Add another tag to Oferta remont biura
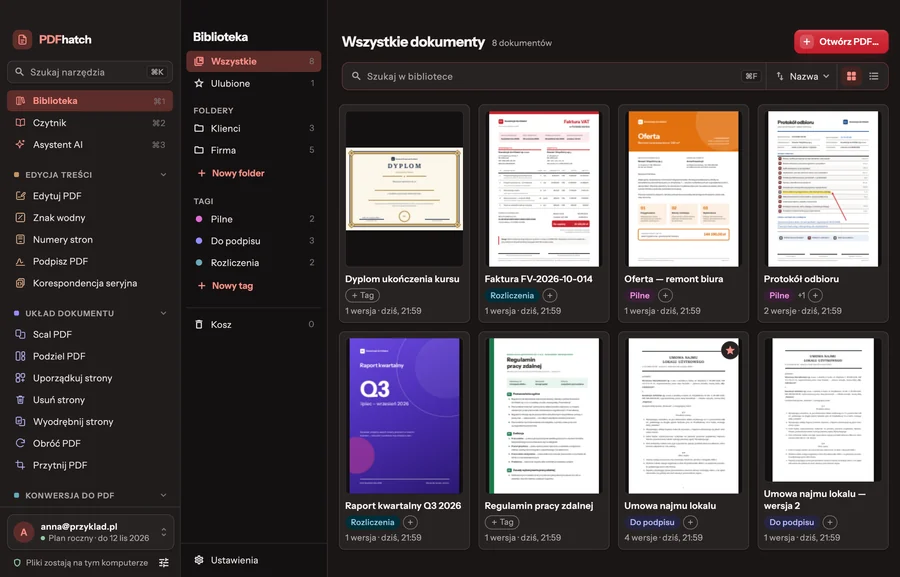Image resolution: width=900 pixels, height=577 pixels. (x=665, y=295)
